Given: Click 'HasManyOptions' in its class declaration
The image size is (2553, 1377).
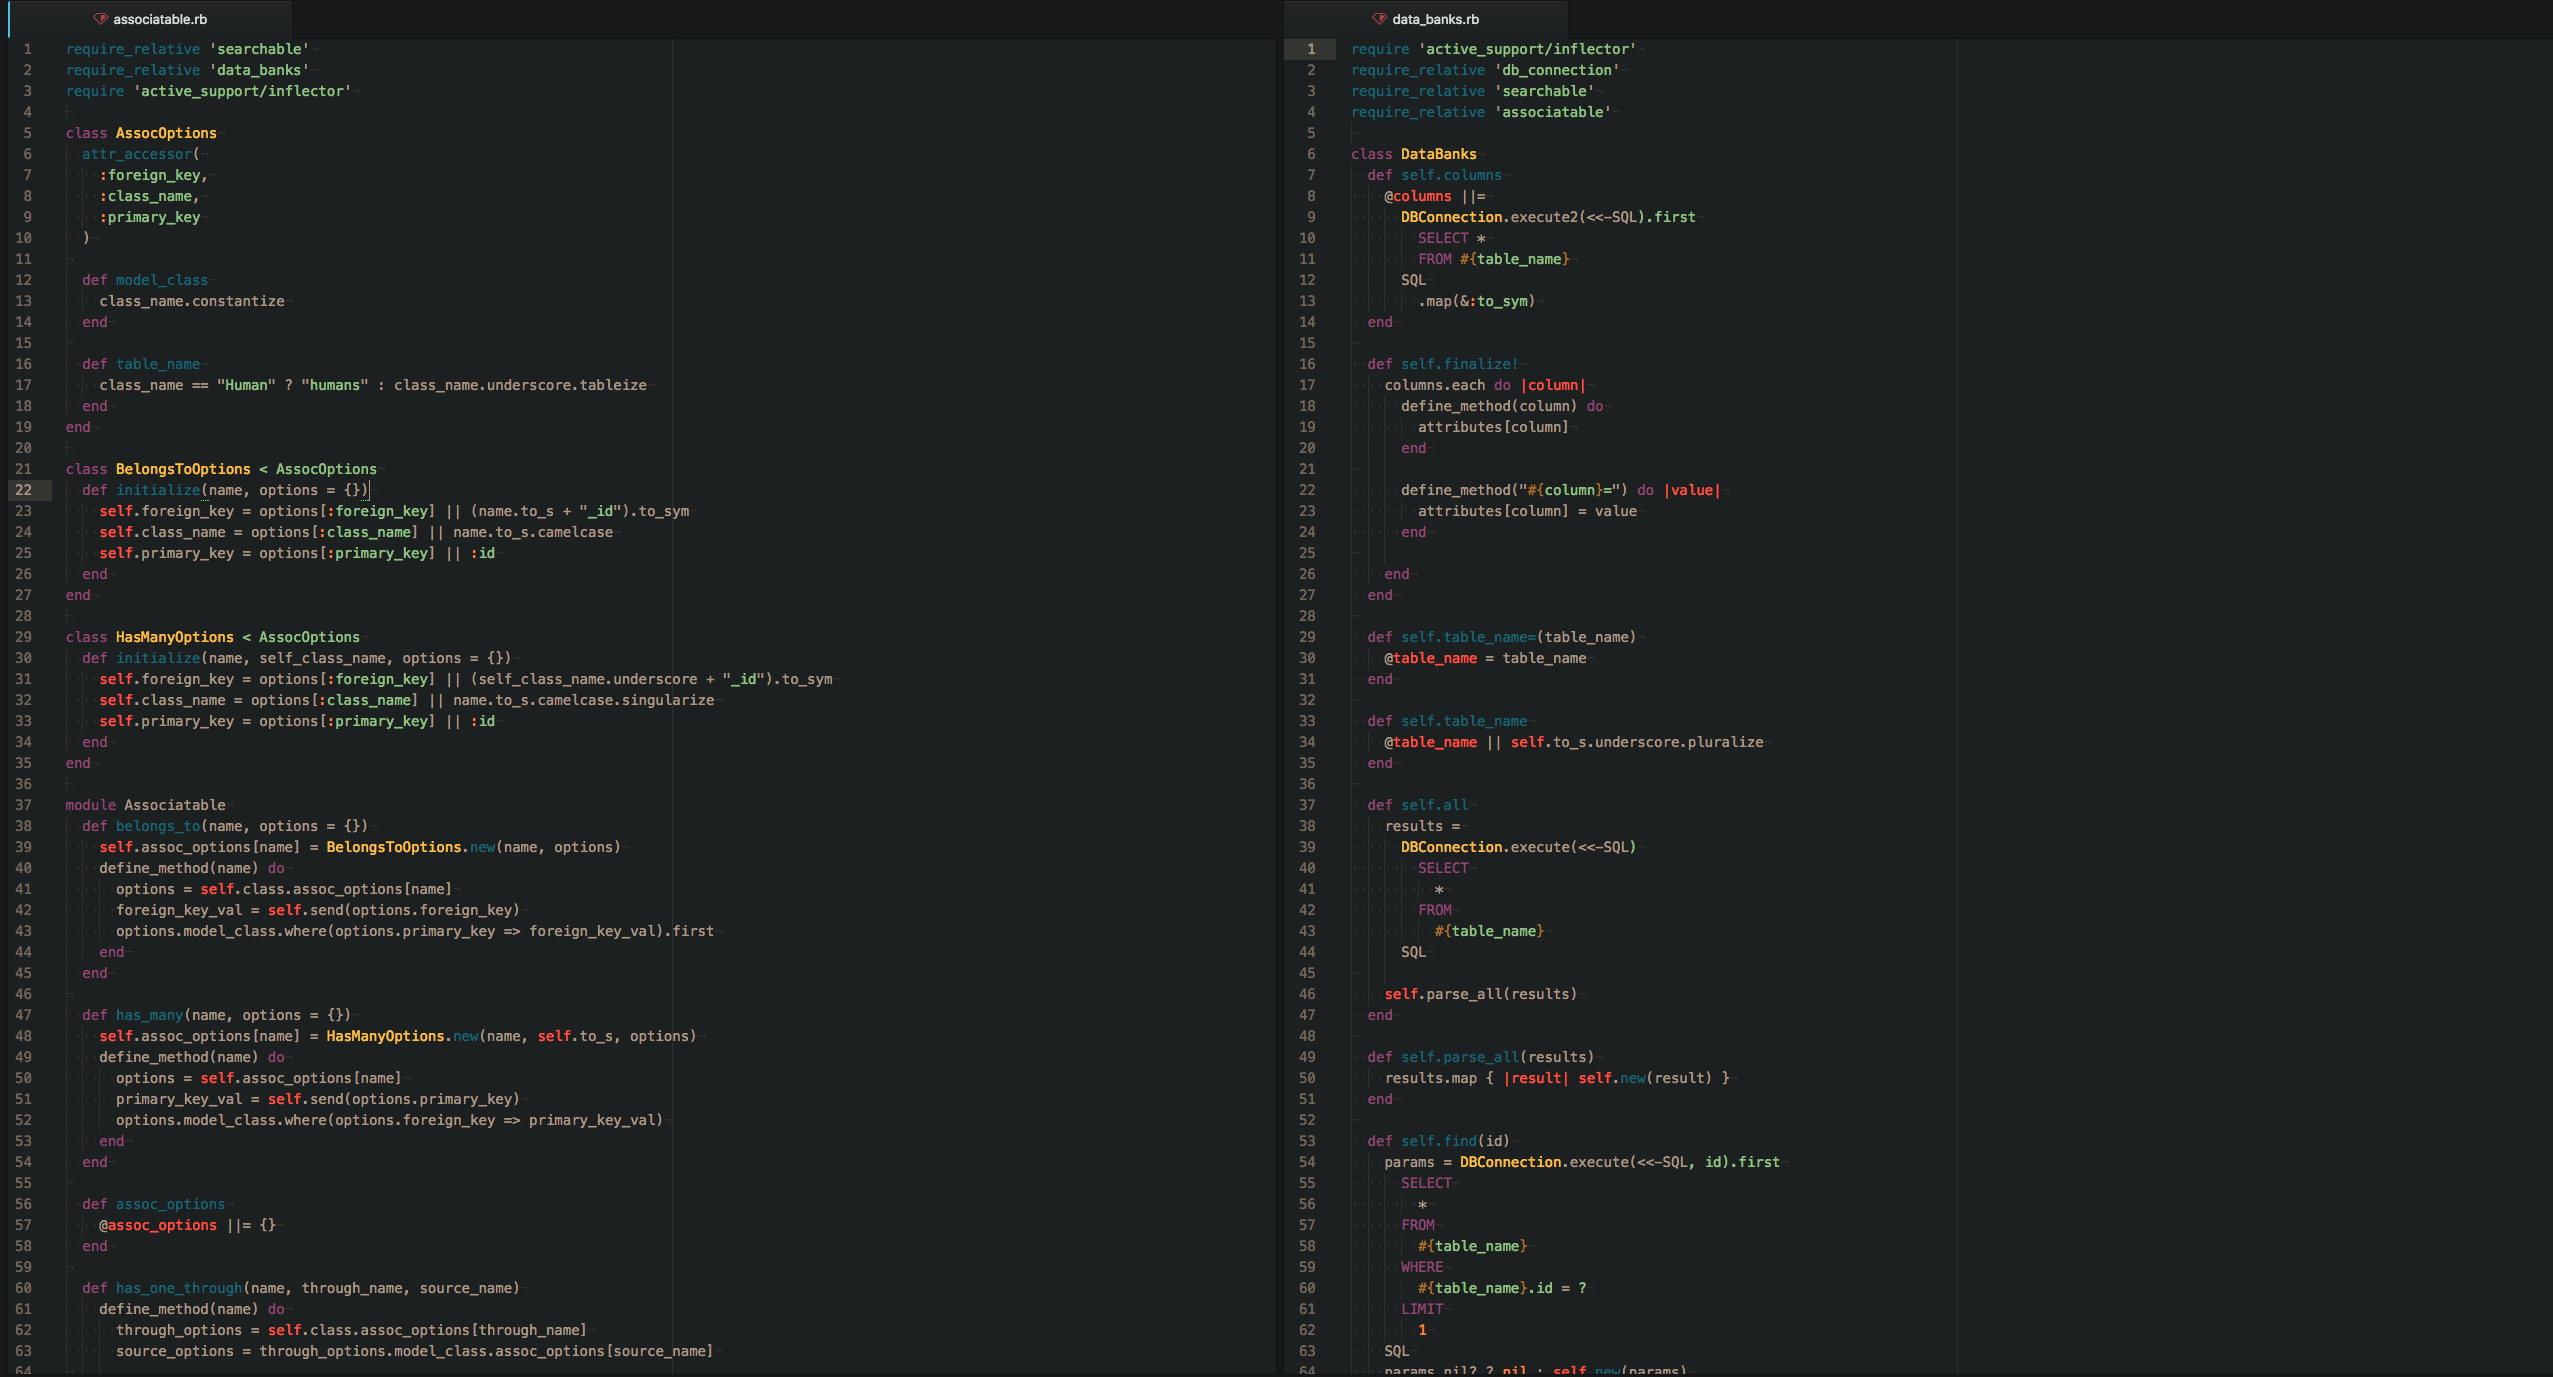Looking at the screenshot, I should tap(174, 637).
